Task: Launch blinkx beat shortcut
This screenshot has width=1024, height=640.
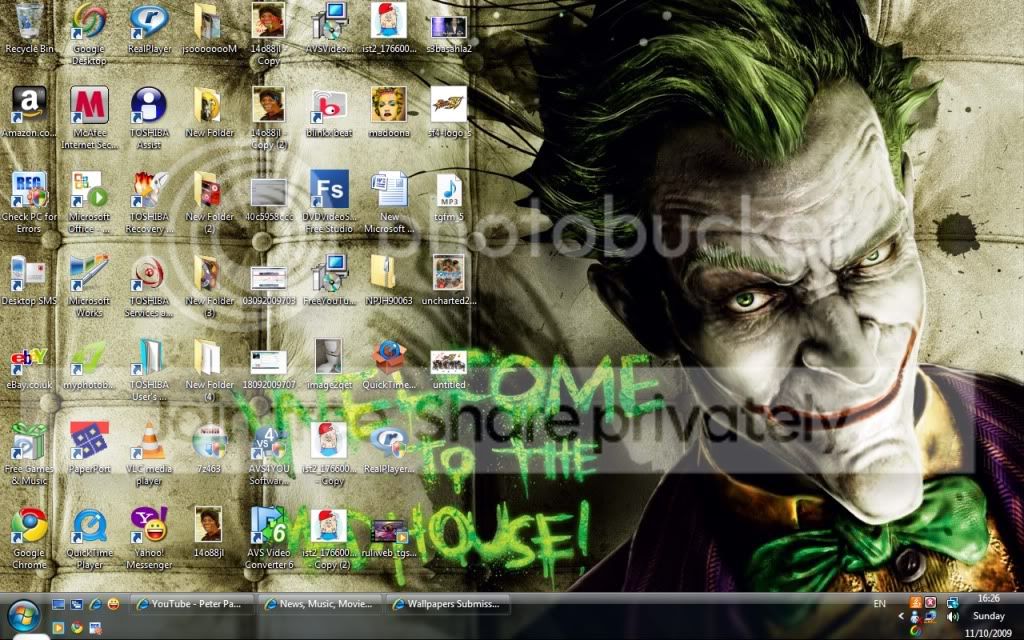Action: pyautogui.click(x=329, y=112)
